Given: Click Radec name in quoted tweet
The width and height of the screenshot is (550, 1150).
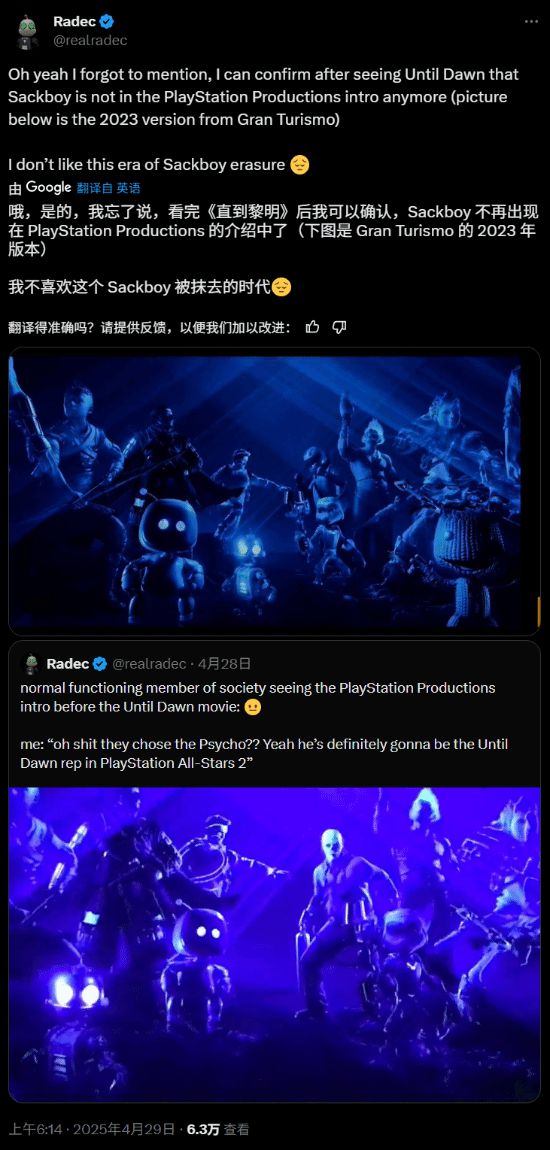Looking at the screenshot, I should tap(67, 664).
